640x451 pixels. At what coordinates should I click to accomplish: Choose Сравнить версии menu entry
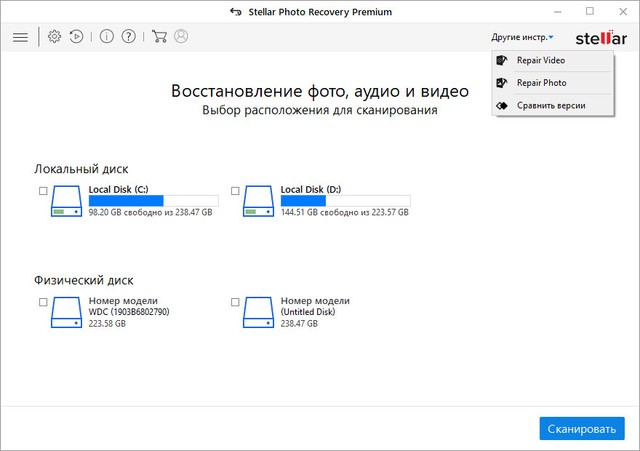(553, 105)
